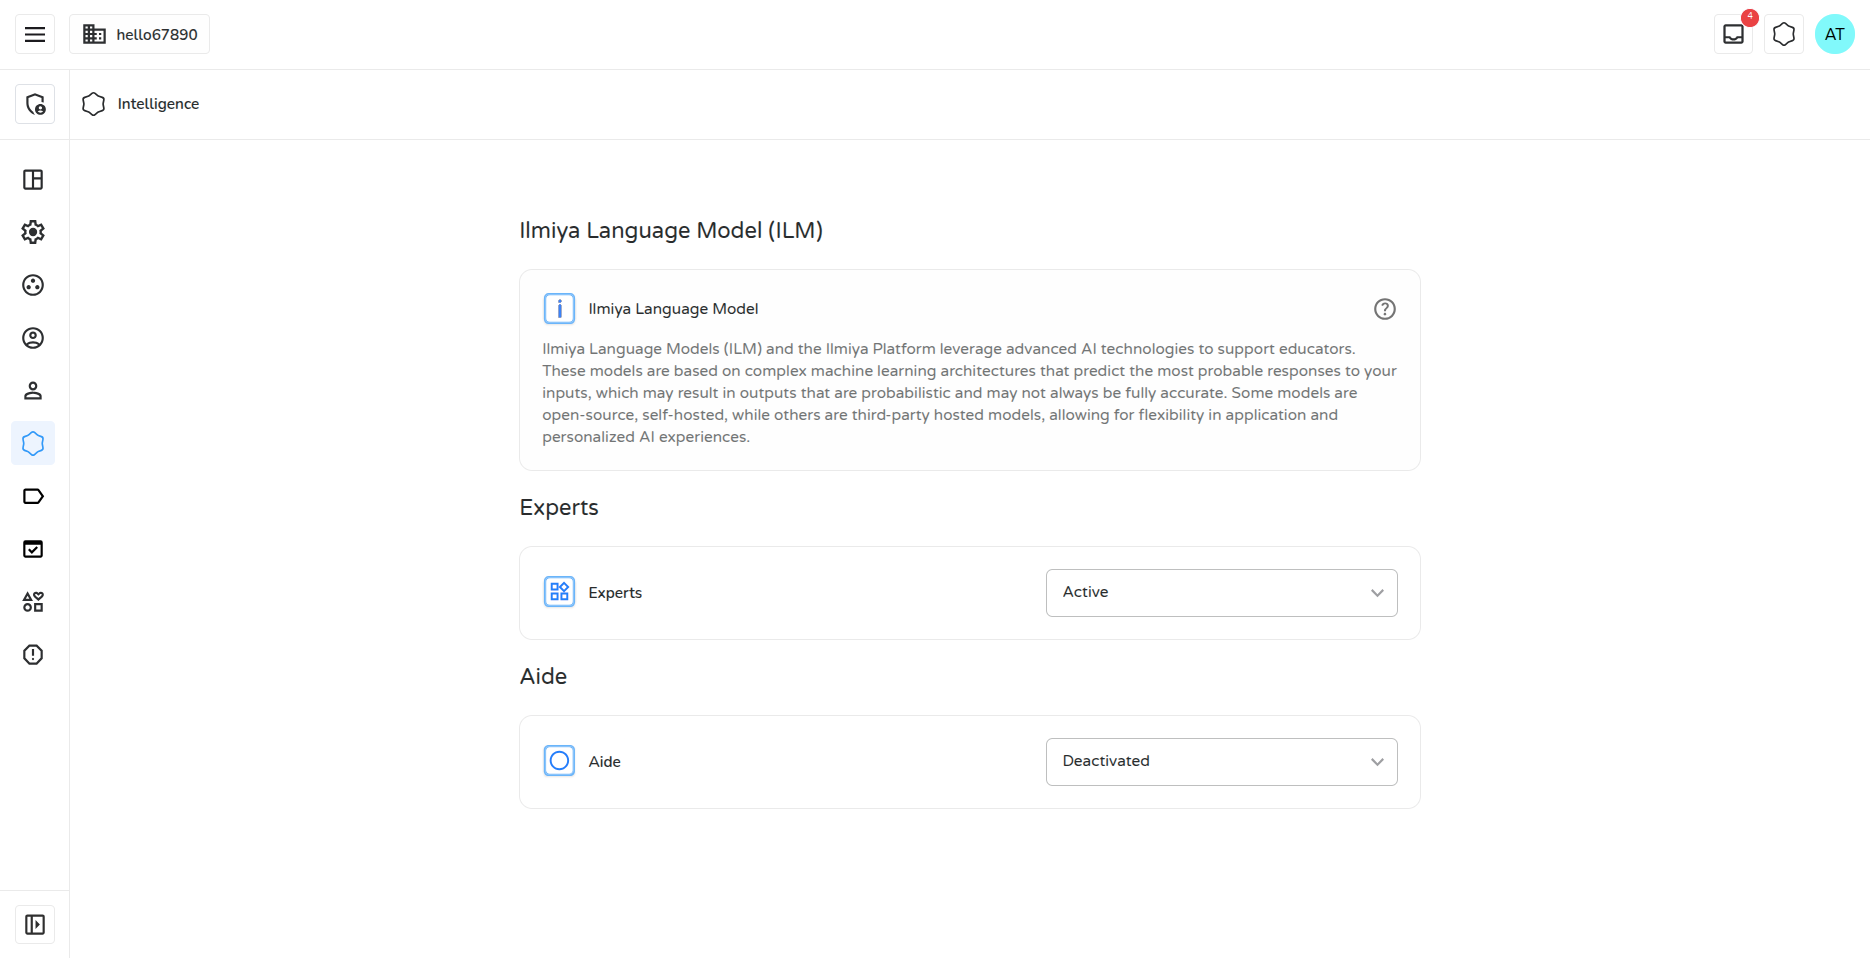This screenshot has width=1870, height=961.
Task: Open the account circle sidebar icon
Action: pos(33,338)
